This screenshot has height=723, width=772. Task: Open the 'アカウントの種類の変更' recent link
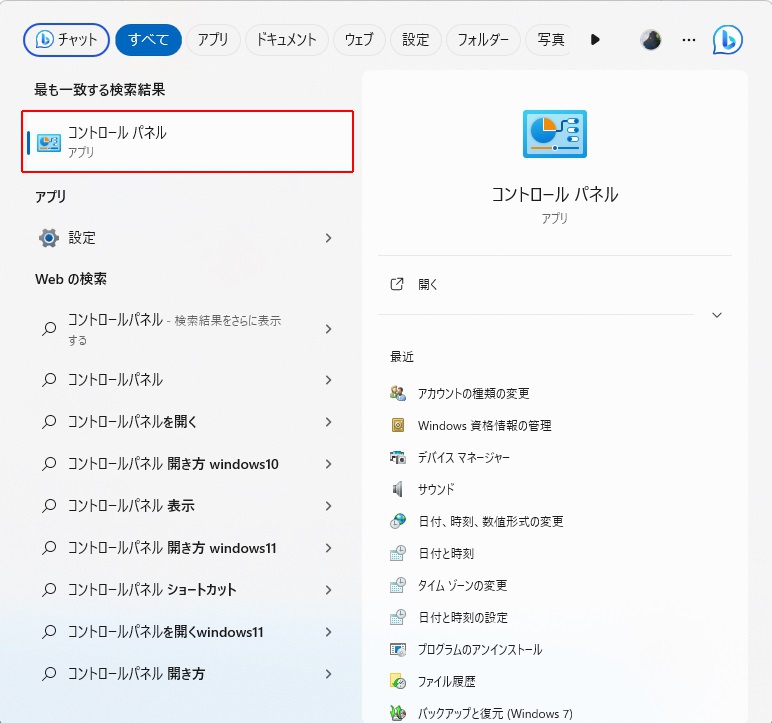click(473, 393)
